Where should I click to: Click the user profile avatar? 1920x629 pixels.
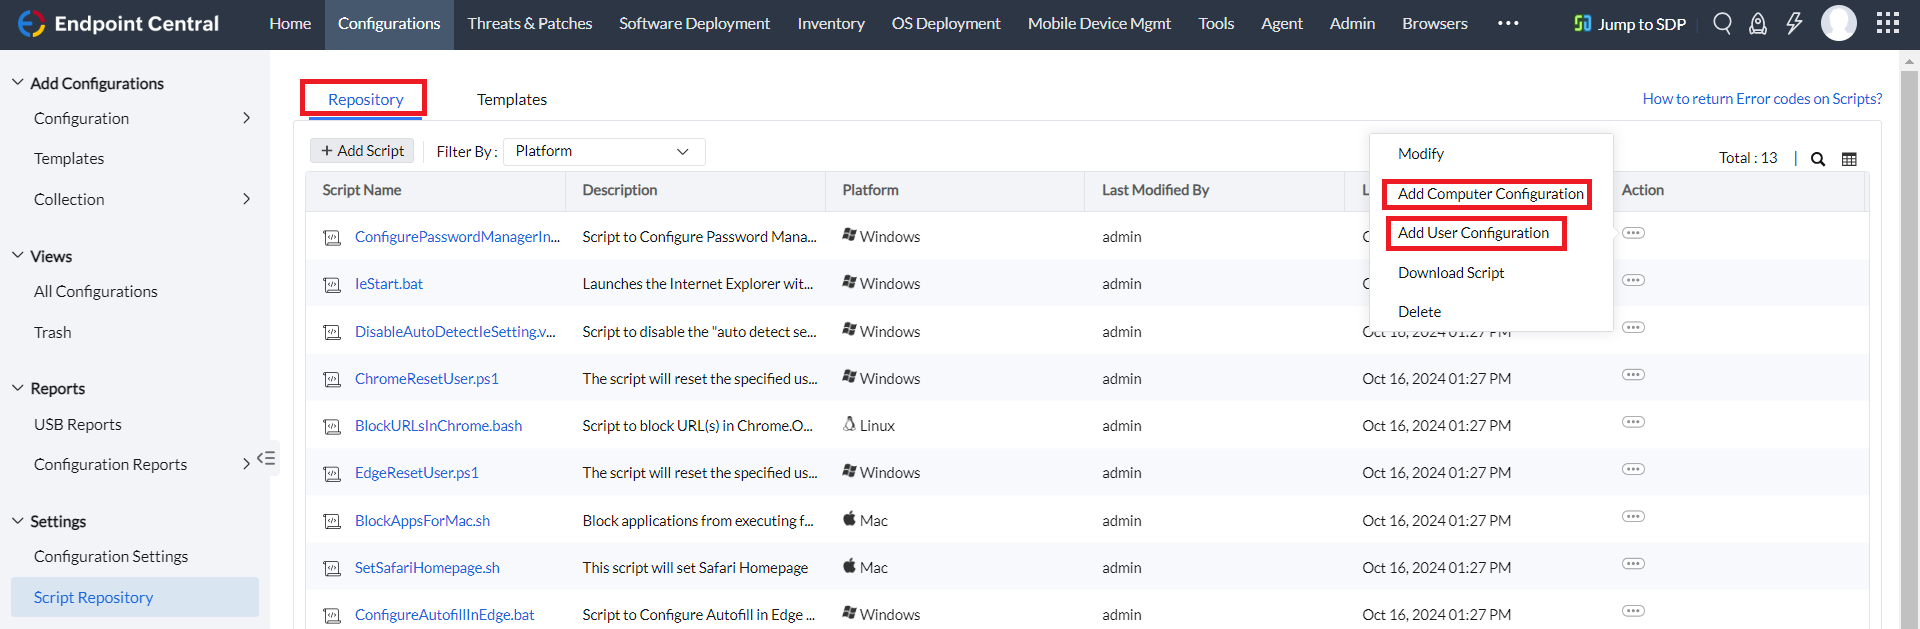(x=1838, y=23)
